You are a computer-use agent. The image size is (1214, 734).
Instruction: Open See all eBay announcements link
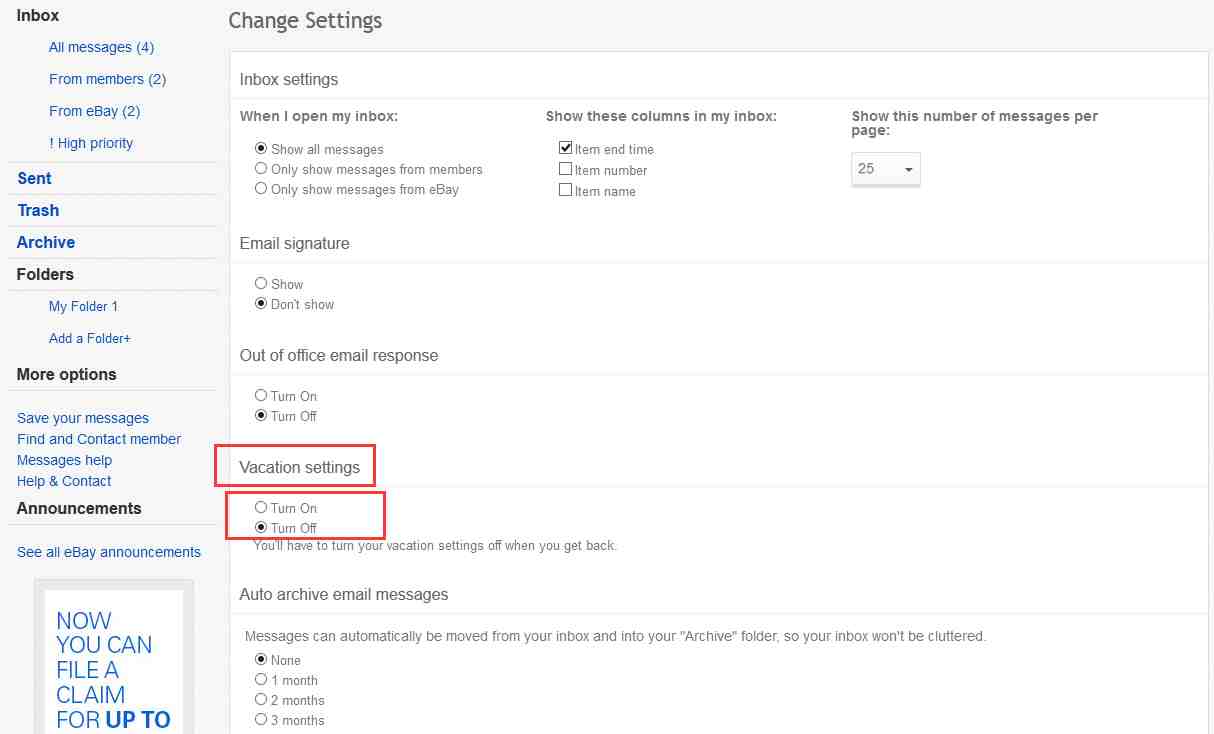109,552
